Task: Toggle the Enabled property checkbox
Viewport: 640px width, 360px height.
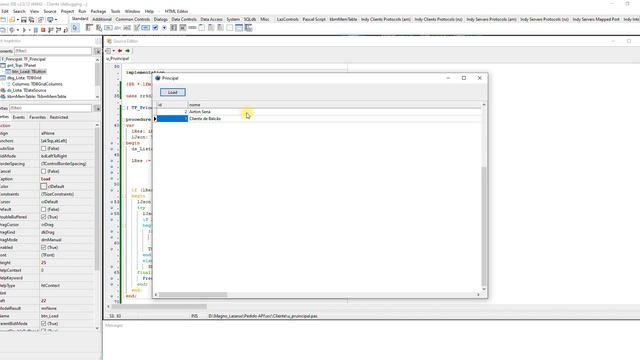Action: [x=43, y=247]
